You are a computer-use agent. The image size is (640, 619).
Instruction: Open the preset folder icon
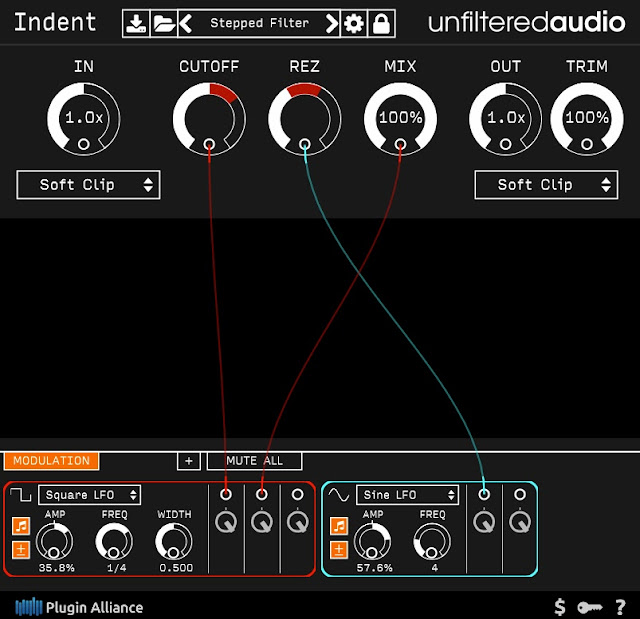[164, 24]
